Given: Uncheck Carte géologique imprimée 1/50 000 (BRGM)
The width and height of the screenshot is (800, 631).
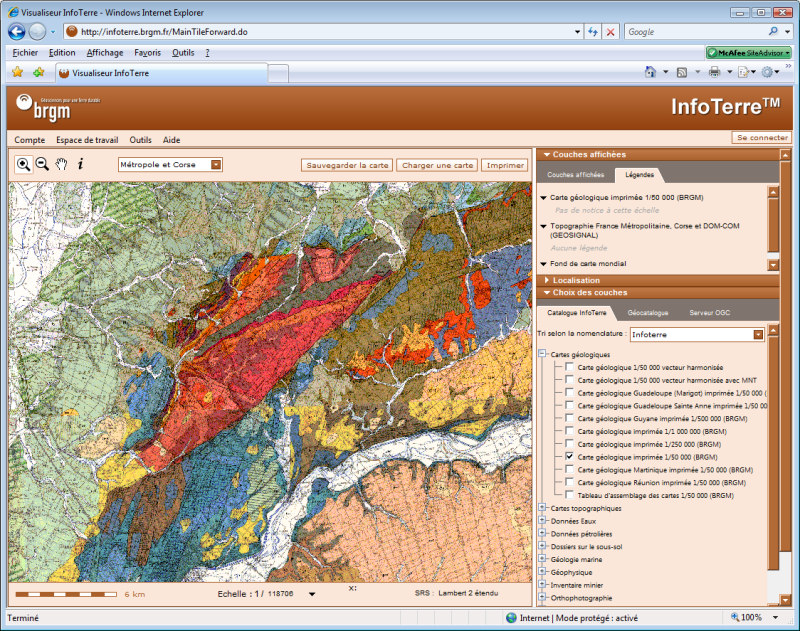Looking at the screenshot, I should click(x=569, y=457).
